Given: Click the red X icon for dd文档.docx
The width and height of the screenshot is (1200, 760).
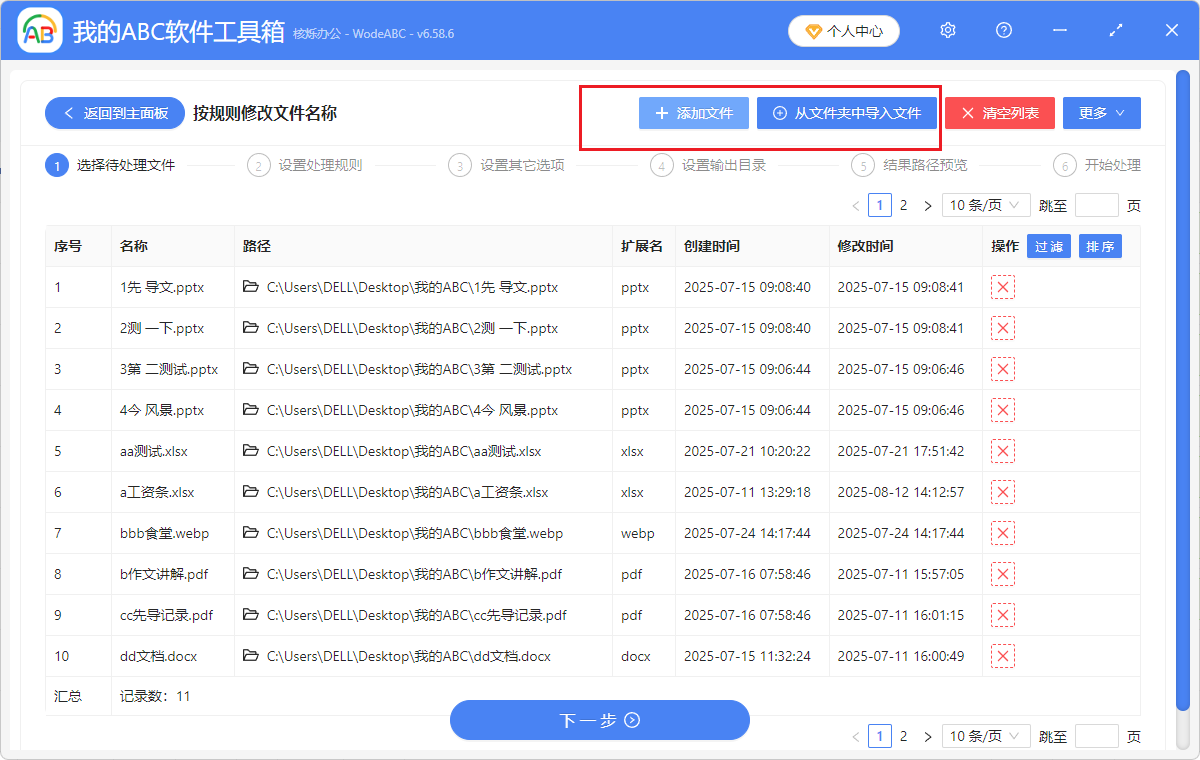Looking at the screenshot, I should [x=1002, y=655].
